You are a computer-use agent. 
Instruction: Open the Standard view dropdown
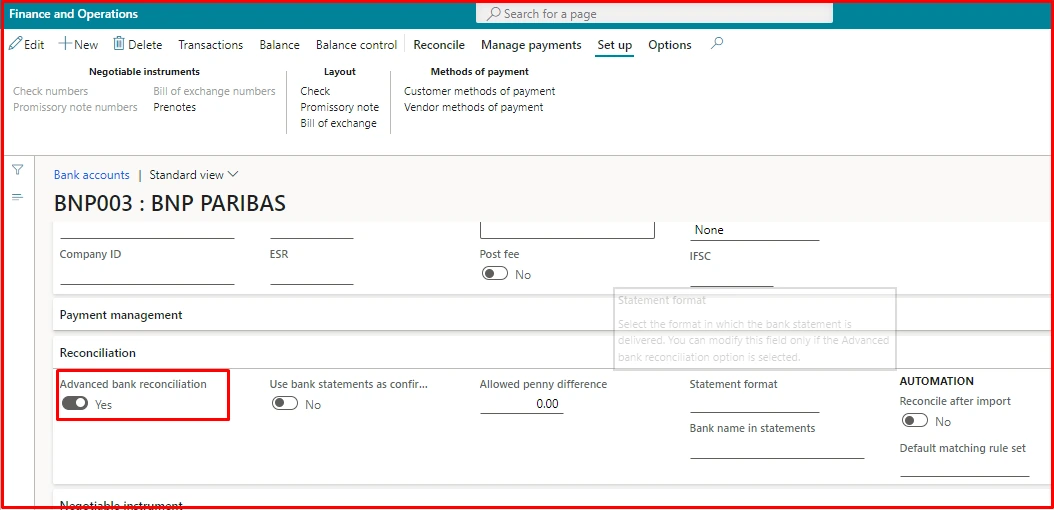click(194, 175)
